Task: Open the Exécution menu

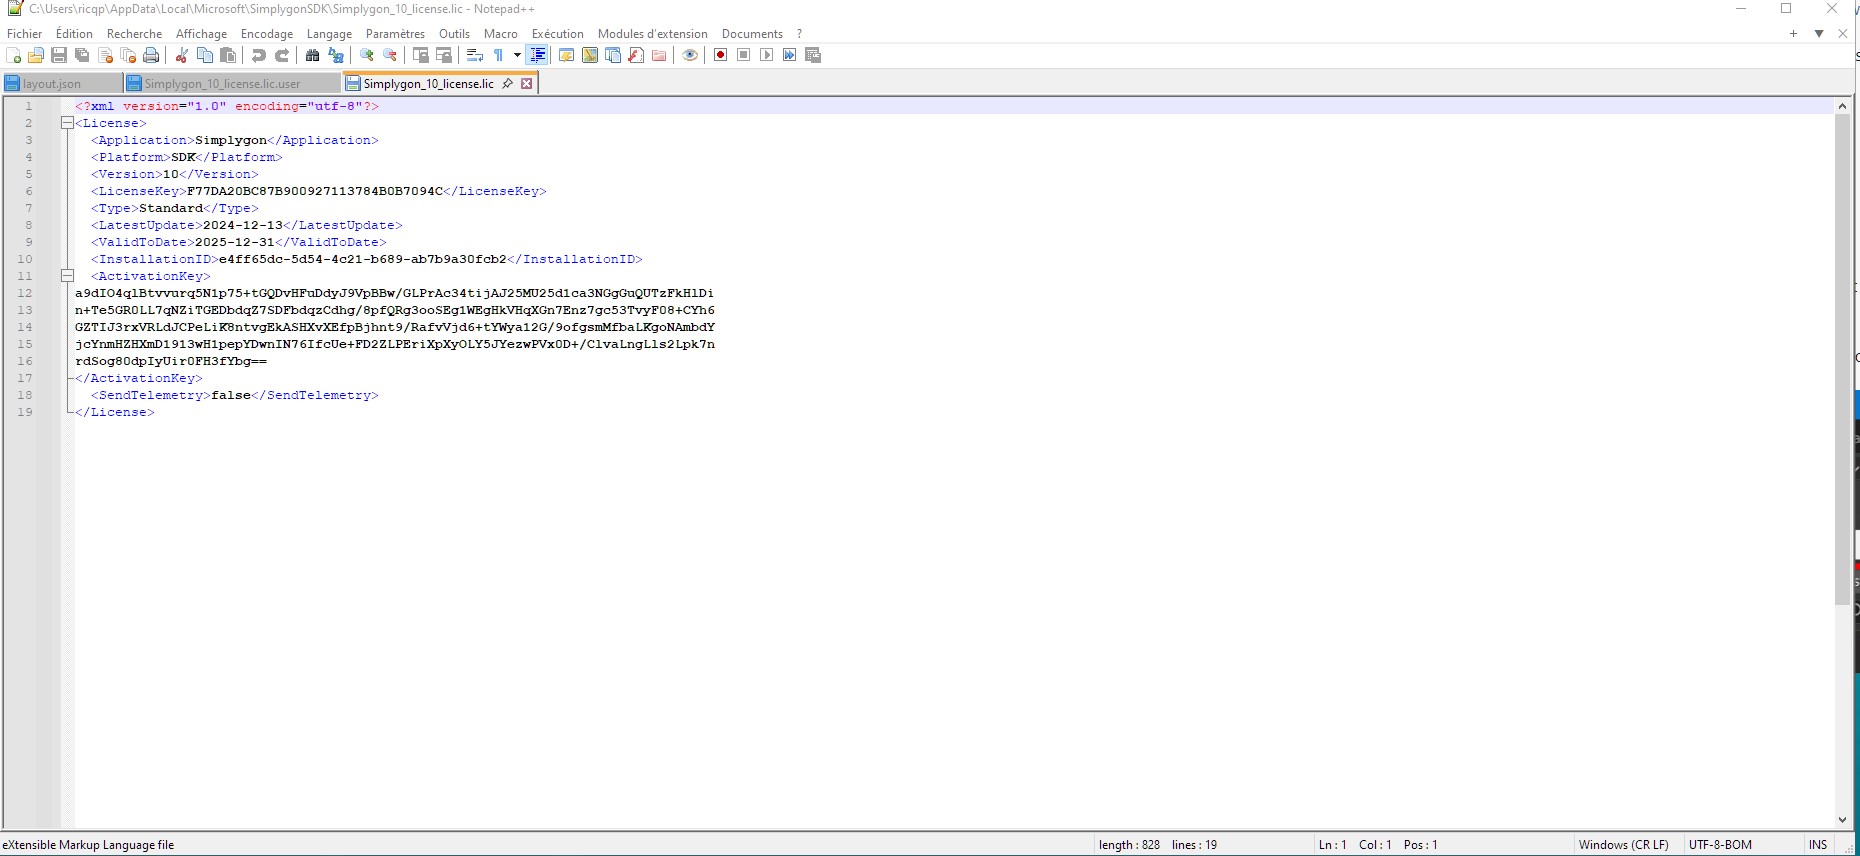Action: click(557, 34)
